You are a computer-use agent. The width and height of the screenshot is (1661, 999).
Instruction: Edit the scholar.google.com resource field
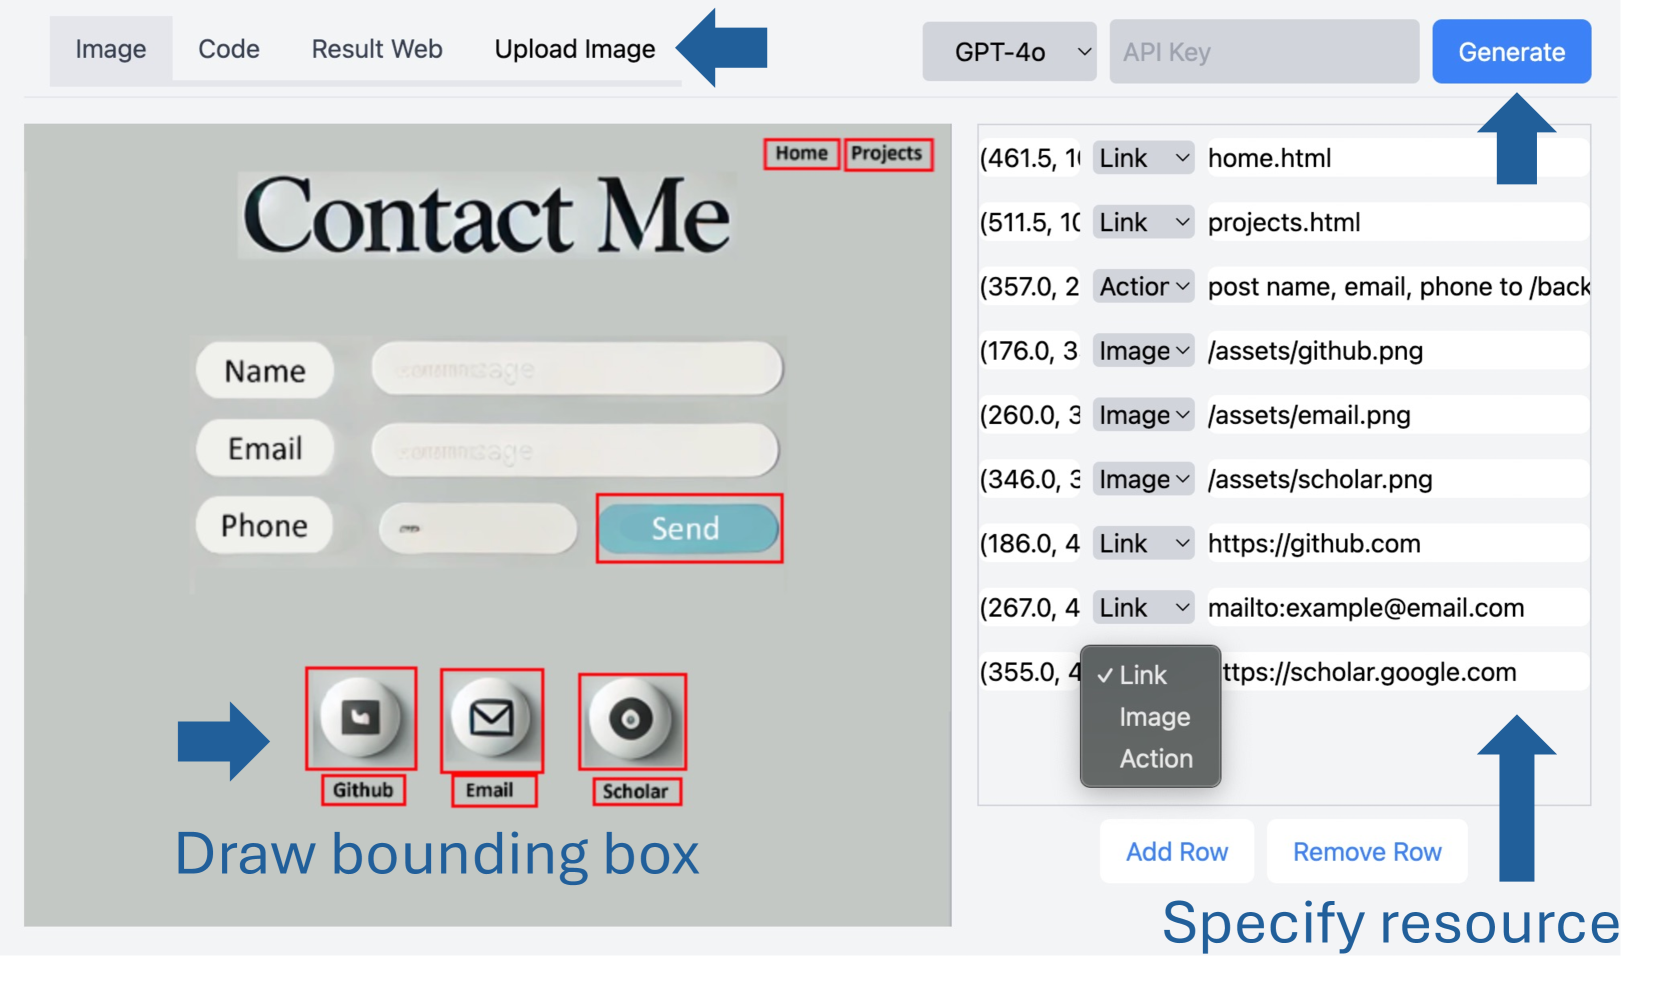(1405, 672)
